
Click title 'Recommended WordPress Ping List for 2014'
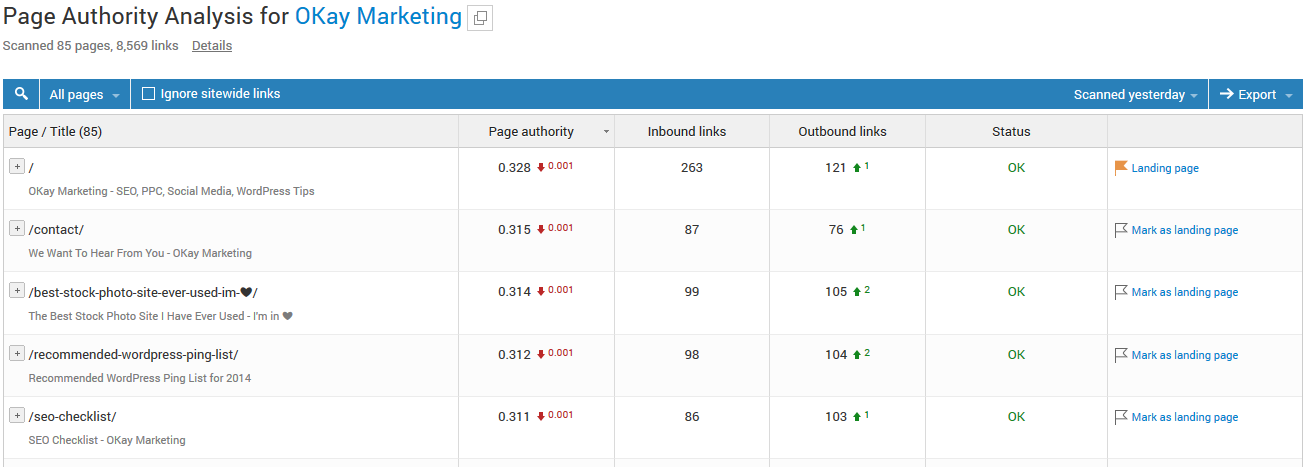click(140, 378)
